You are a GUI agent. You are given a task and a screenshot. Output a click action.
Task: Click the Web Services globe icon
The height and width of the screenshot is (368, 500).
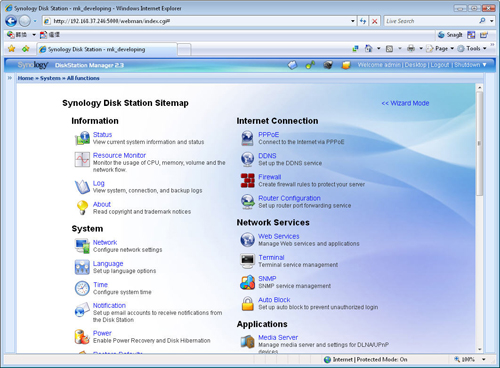coord(247,240)
